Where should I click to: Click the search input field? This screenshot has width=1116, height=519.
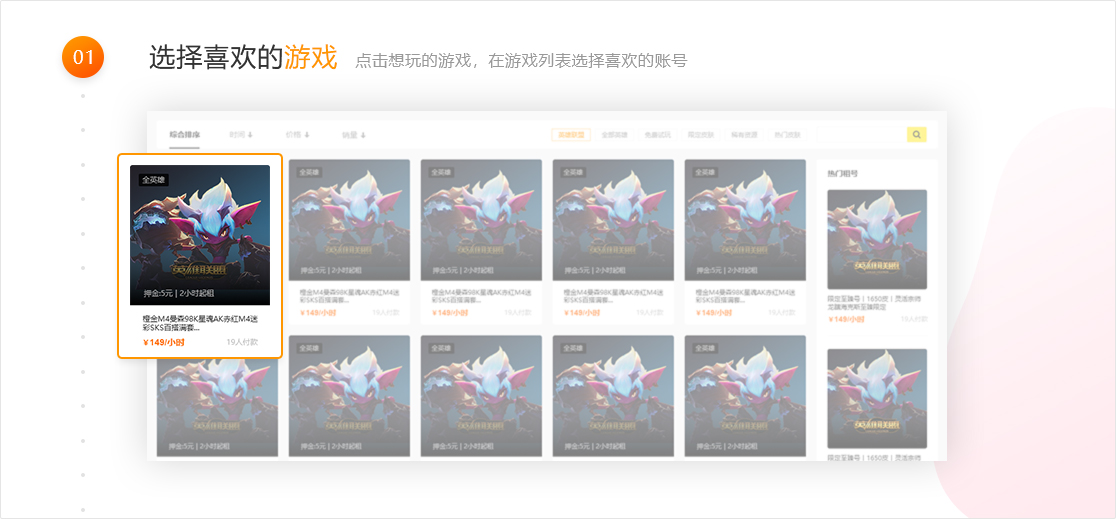(861, 134)
